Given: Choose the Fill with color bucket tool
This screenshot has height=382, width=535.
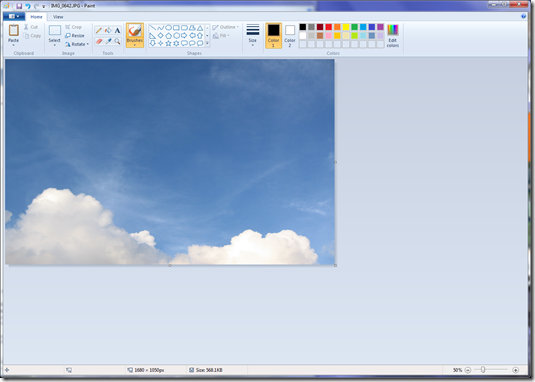Looking at the screenshot, I should [x=108, y=31].
